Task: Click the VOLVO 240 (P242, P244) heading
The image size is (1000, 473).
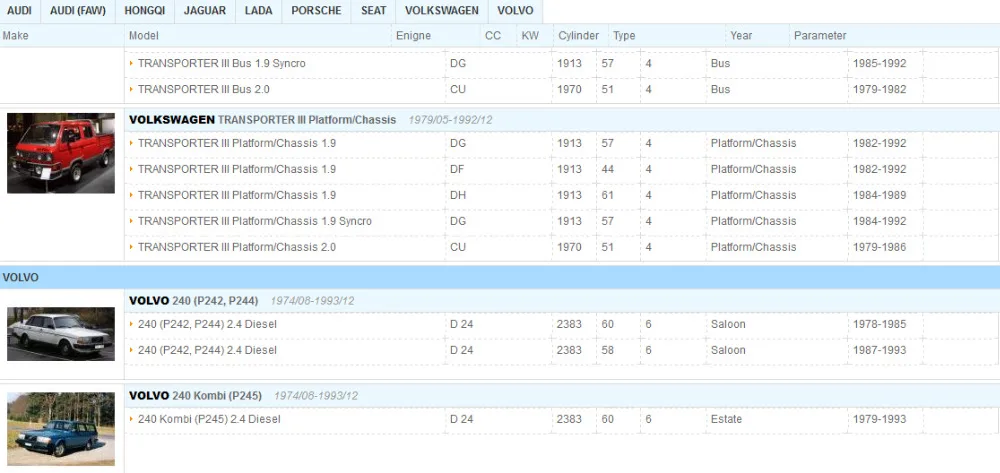Action: 193,301
